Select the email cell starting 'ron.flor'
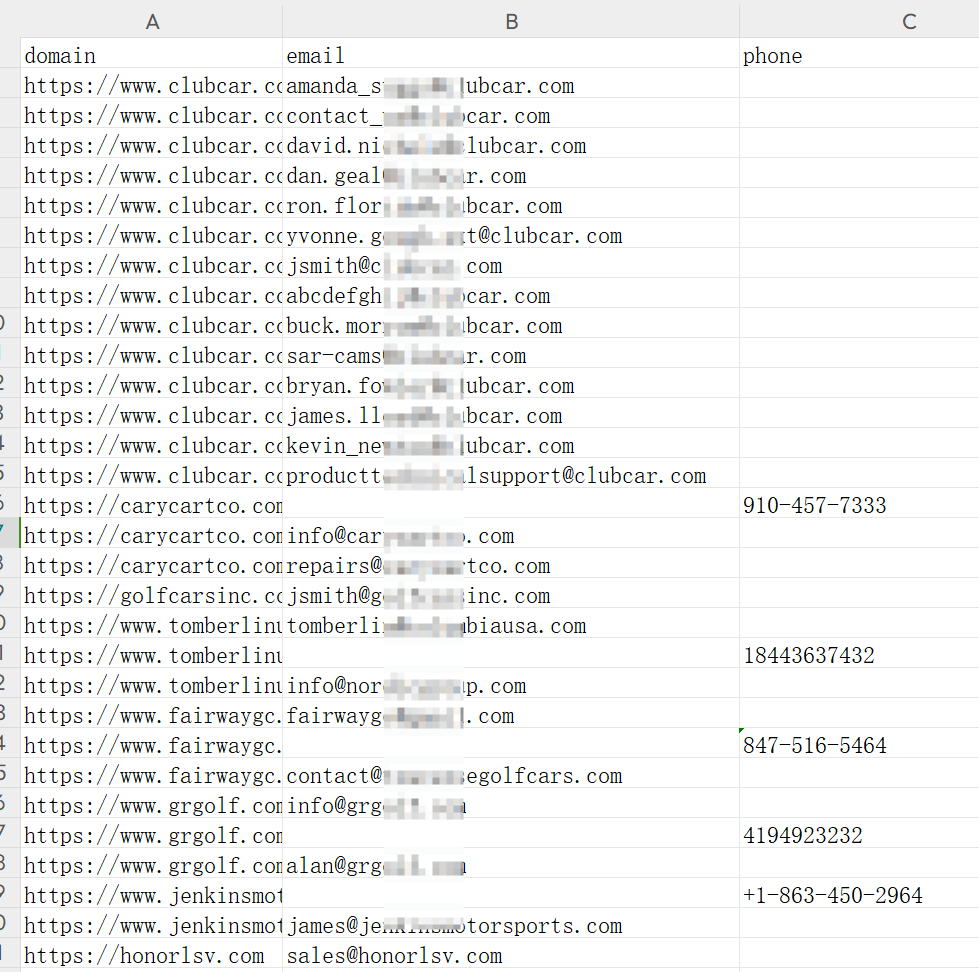The image size is (979, 972). pos(511,205)
